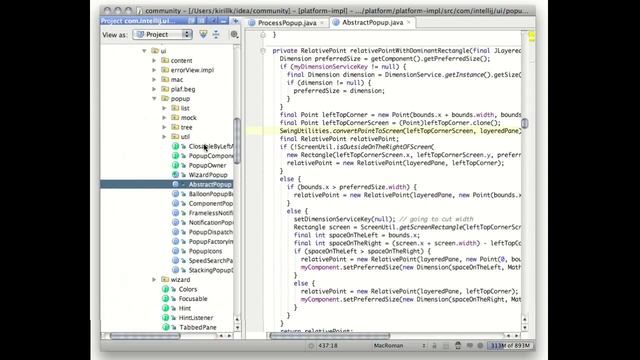Select PopupIcons in the project tree

[x=205, y=251]
